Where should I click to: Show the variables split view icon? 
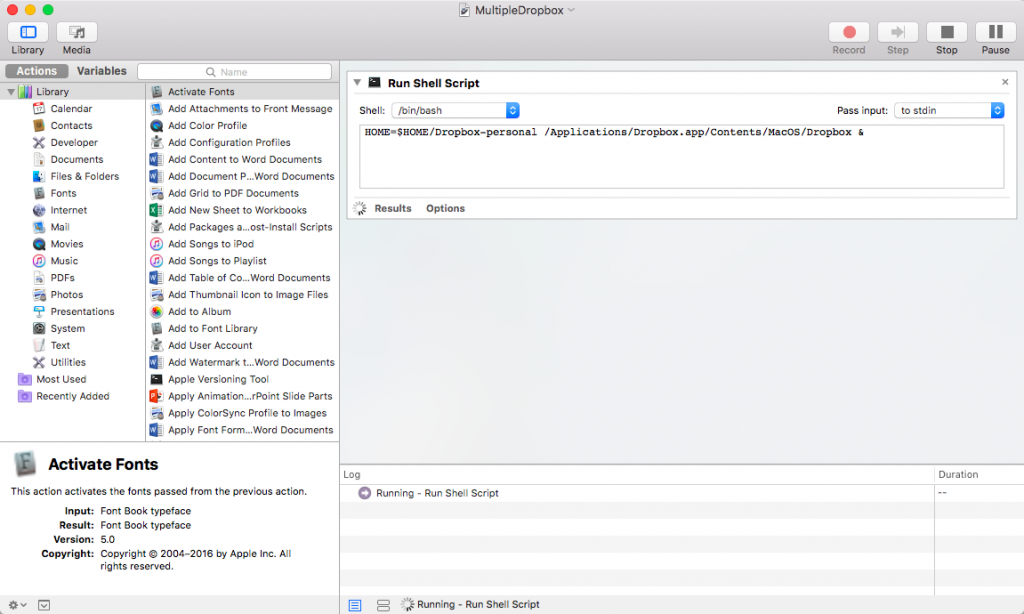383,606
